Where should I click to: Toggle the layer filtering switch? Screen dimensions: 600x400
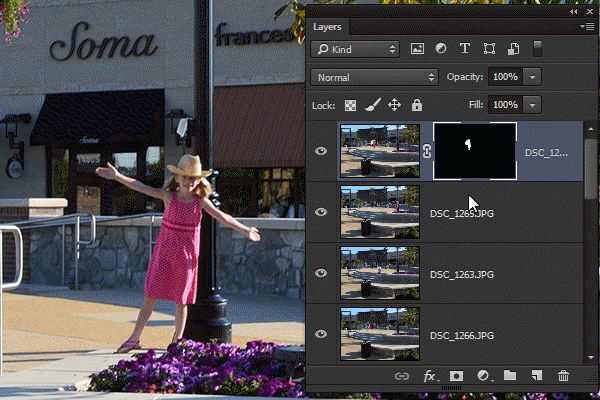537,49
